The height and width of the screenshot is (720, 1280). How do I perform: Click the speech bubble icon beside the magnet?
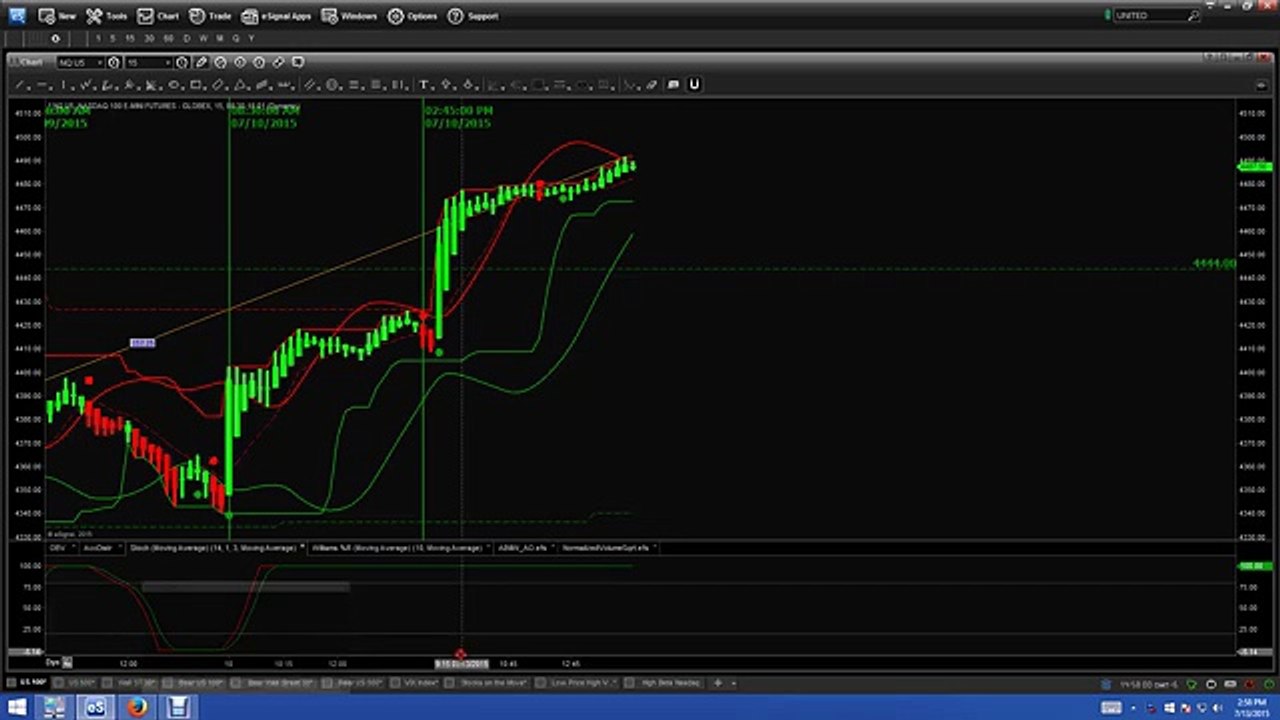pyautogui.click(x=672, y=85)
